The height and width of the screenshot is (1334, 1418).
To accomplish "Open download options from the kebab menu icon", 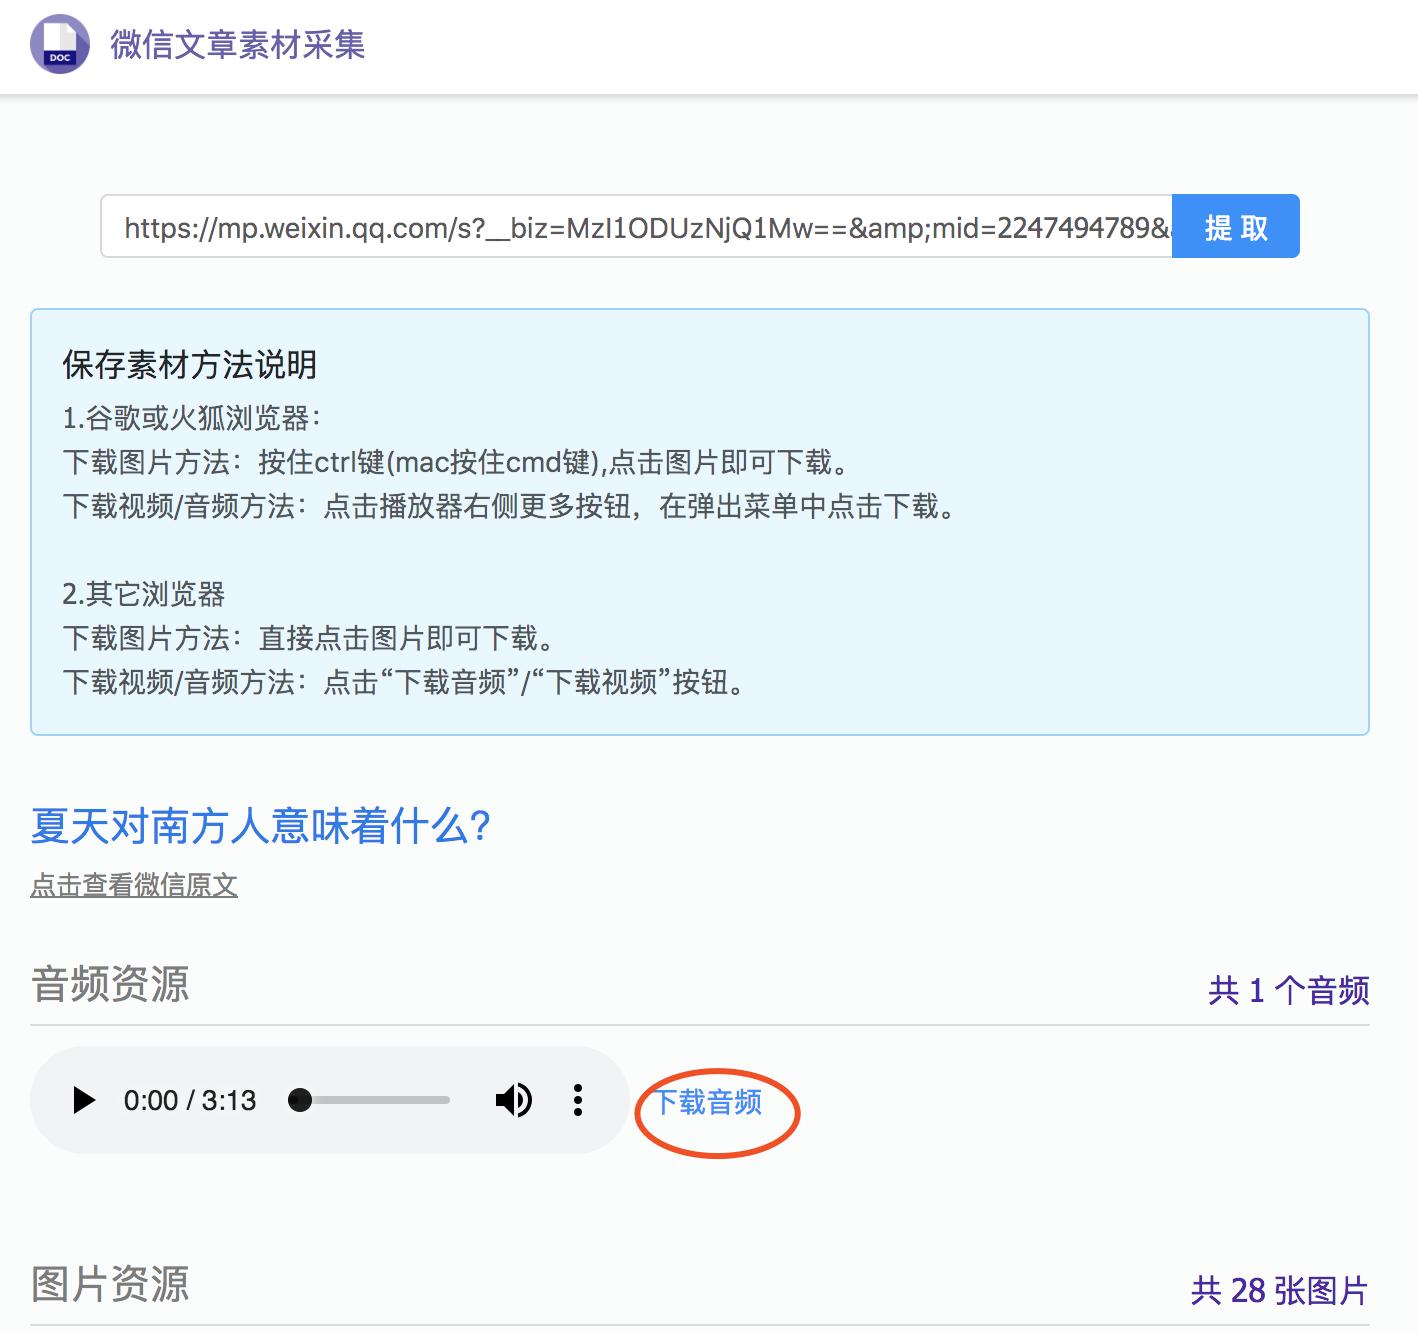I will click(577, 1099).
